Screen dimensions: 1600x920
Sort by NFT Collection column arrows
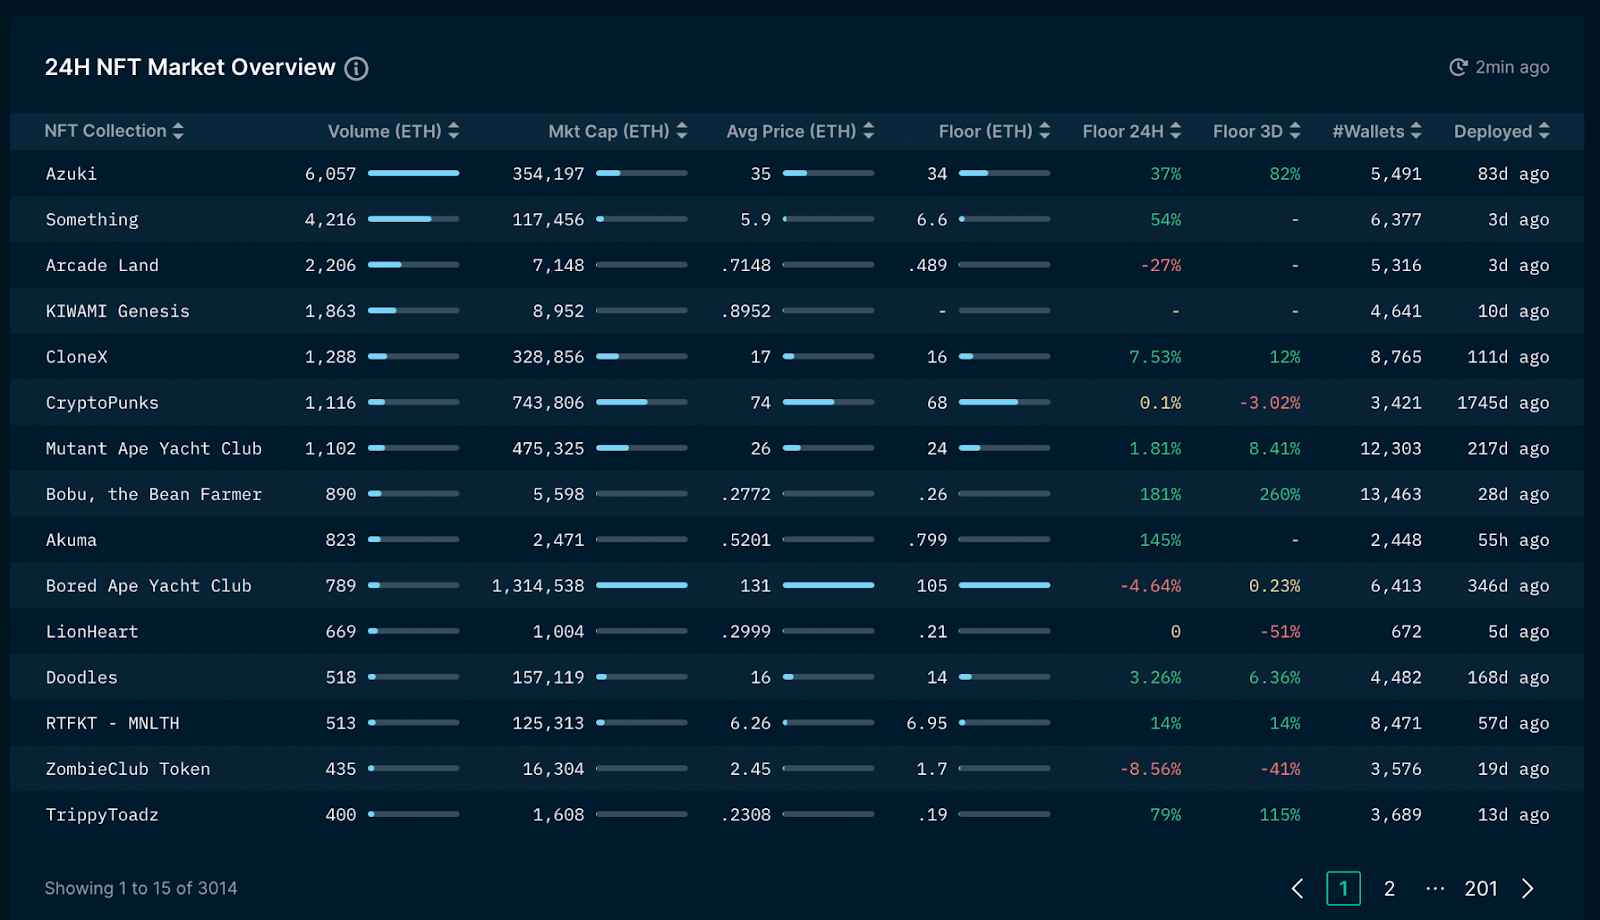coord(178,131)
